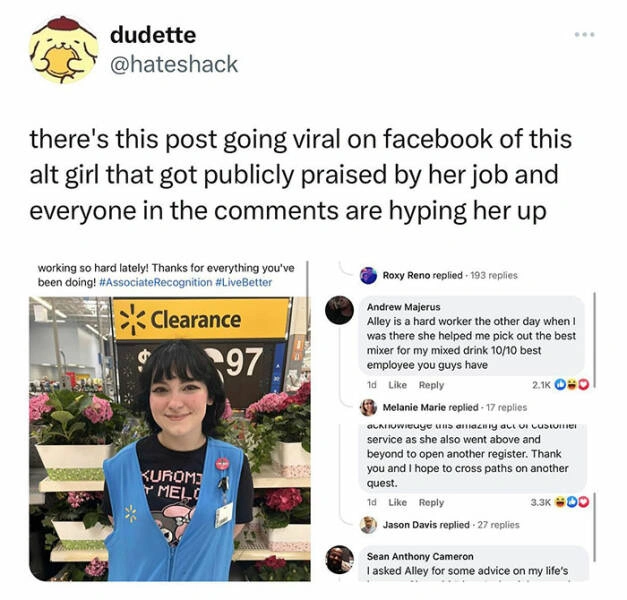Open the Walmart employee photo
Viewport: 627px width, 600px height.
(x=170, y=439)
